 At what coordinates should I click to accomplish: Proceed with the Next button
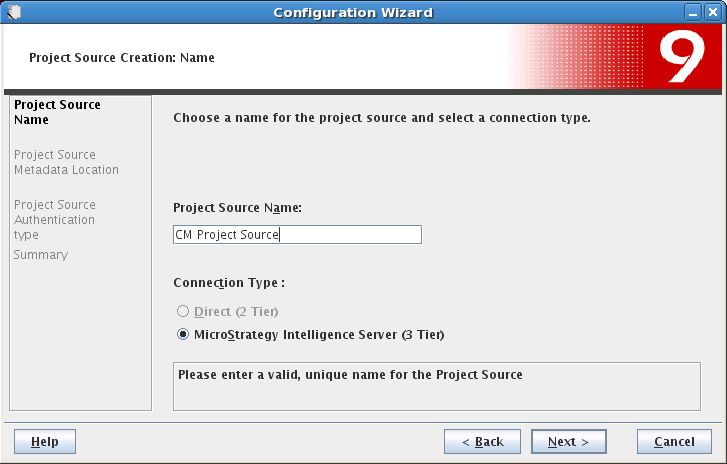[x=568, y=442]
